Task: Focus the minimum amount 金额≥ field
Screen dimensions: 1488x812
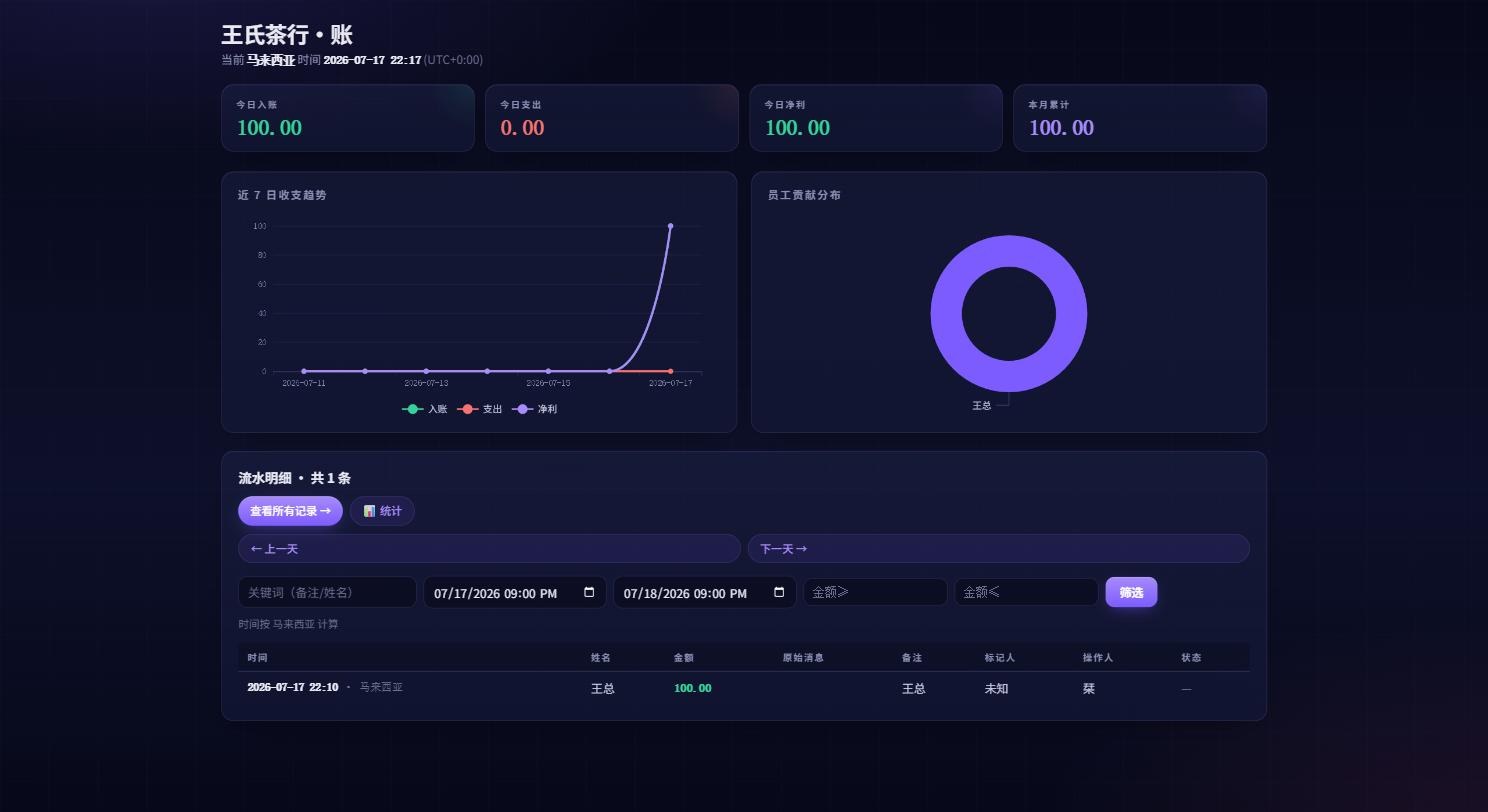Action: click(x=875, y=592)
